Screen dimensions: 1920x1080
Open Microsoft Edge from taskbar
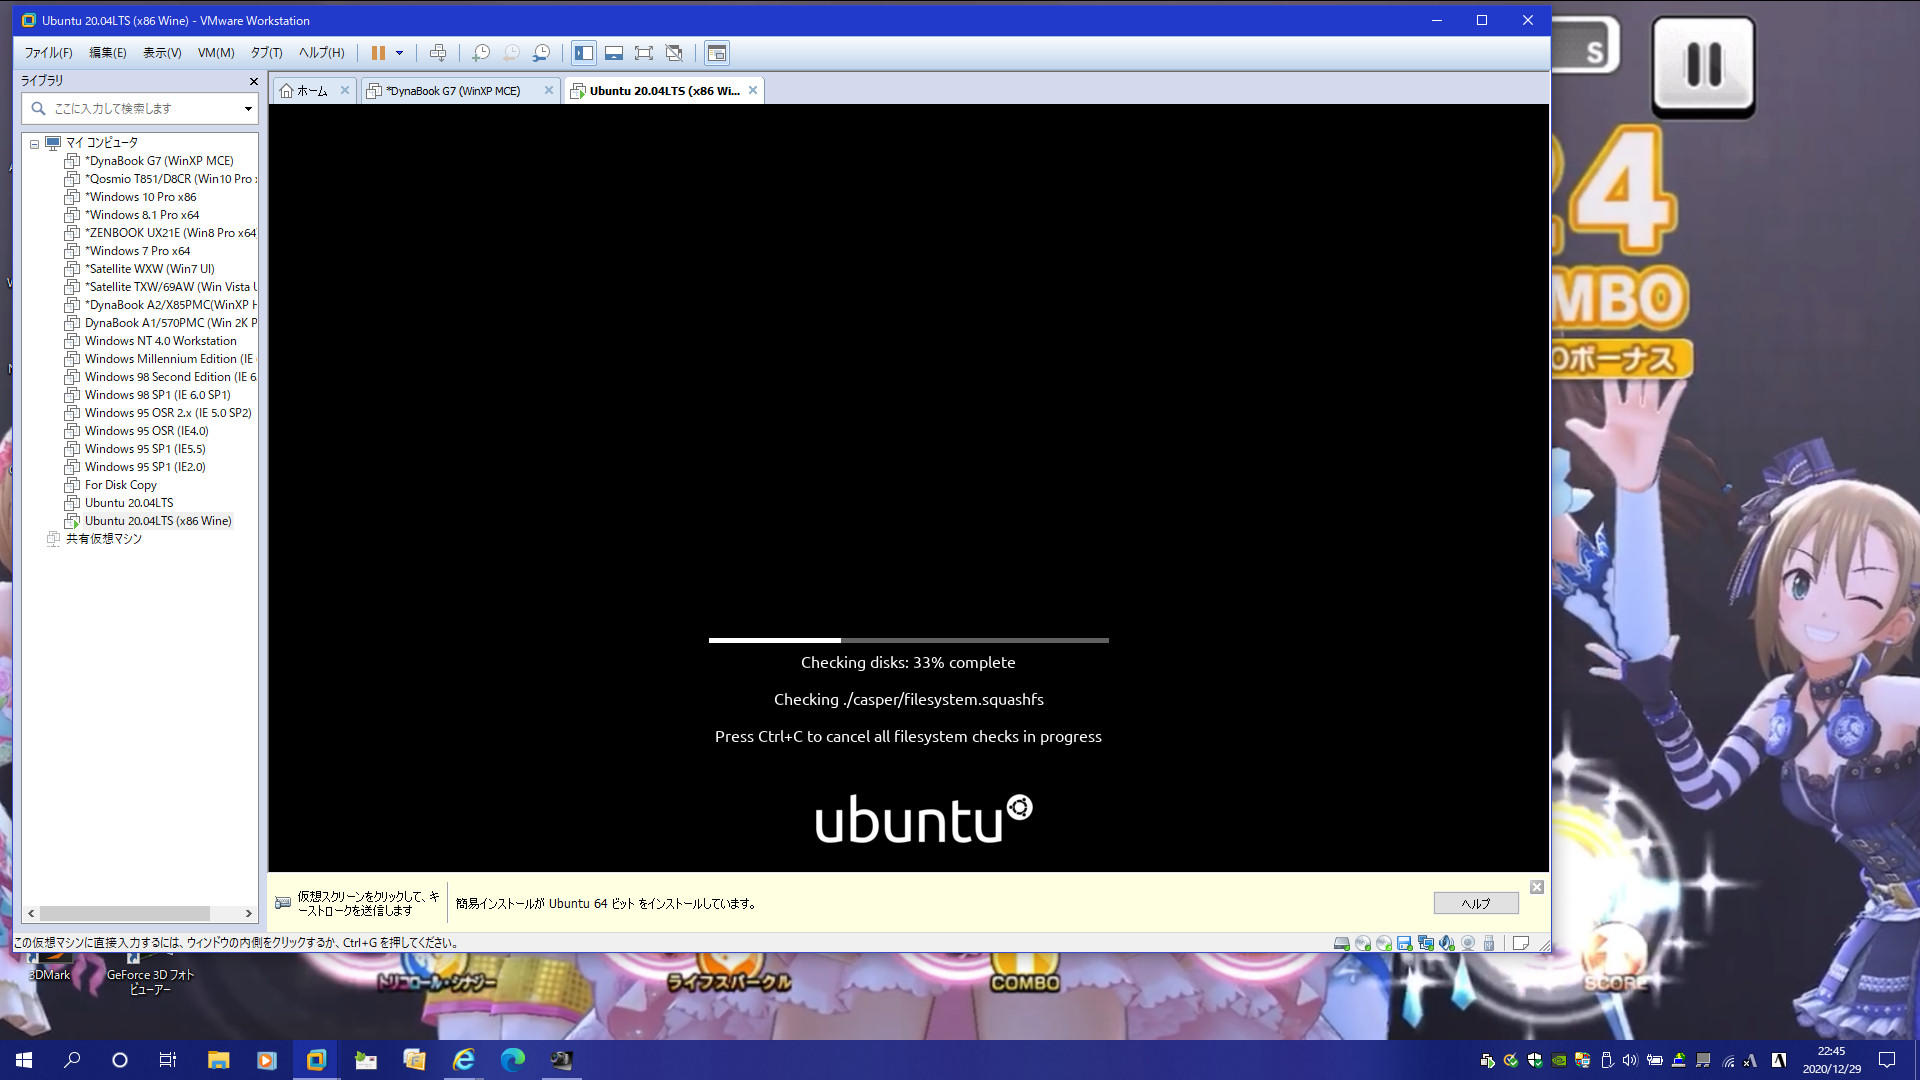512,1060
